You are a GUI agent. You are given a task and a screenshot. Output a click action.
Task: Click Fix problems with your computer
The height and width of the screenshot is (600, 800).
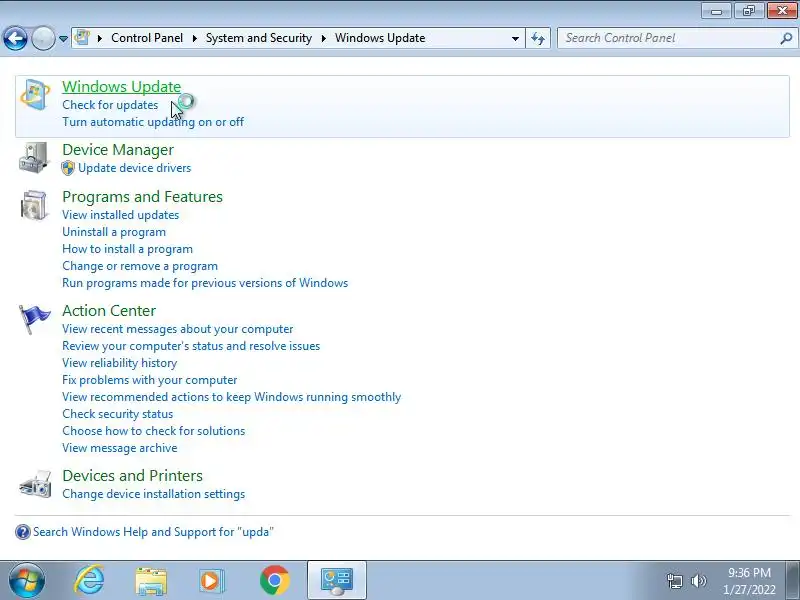[x=149, y=380]
